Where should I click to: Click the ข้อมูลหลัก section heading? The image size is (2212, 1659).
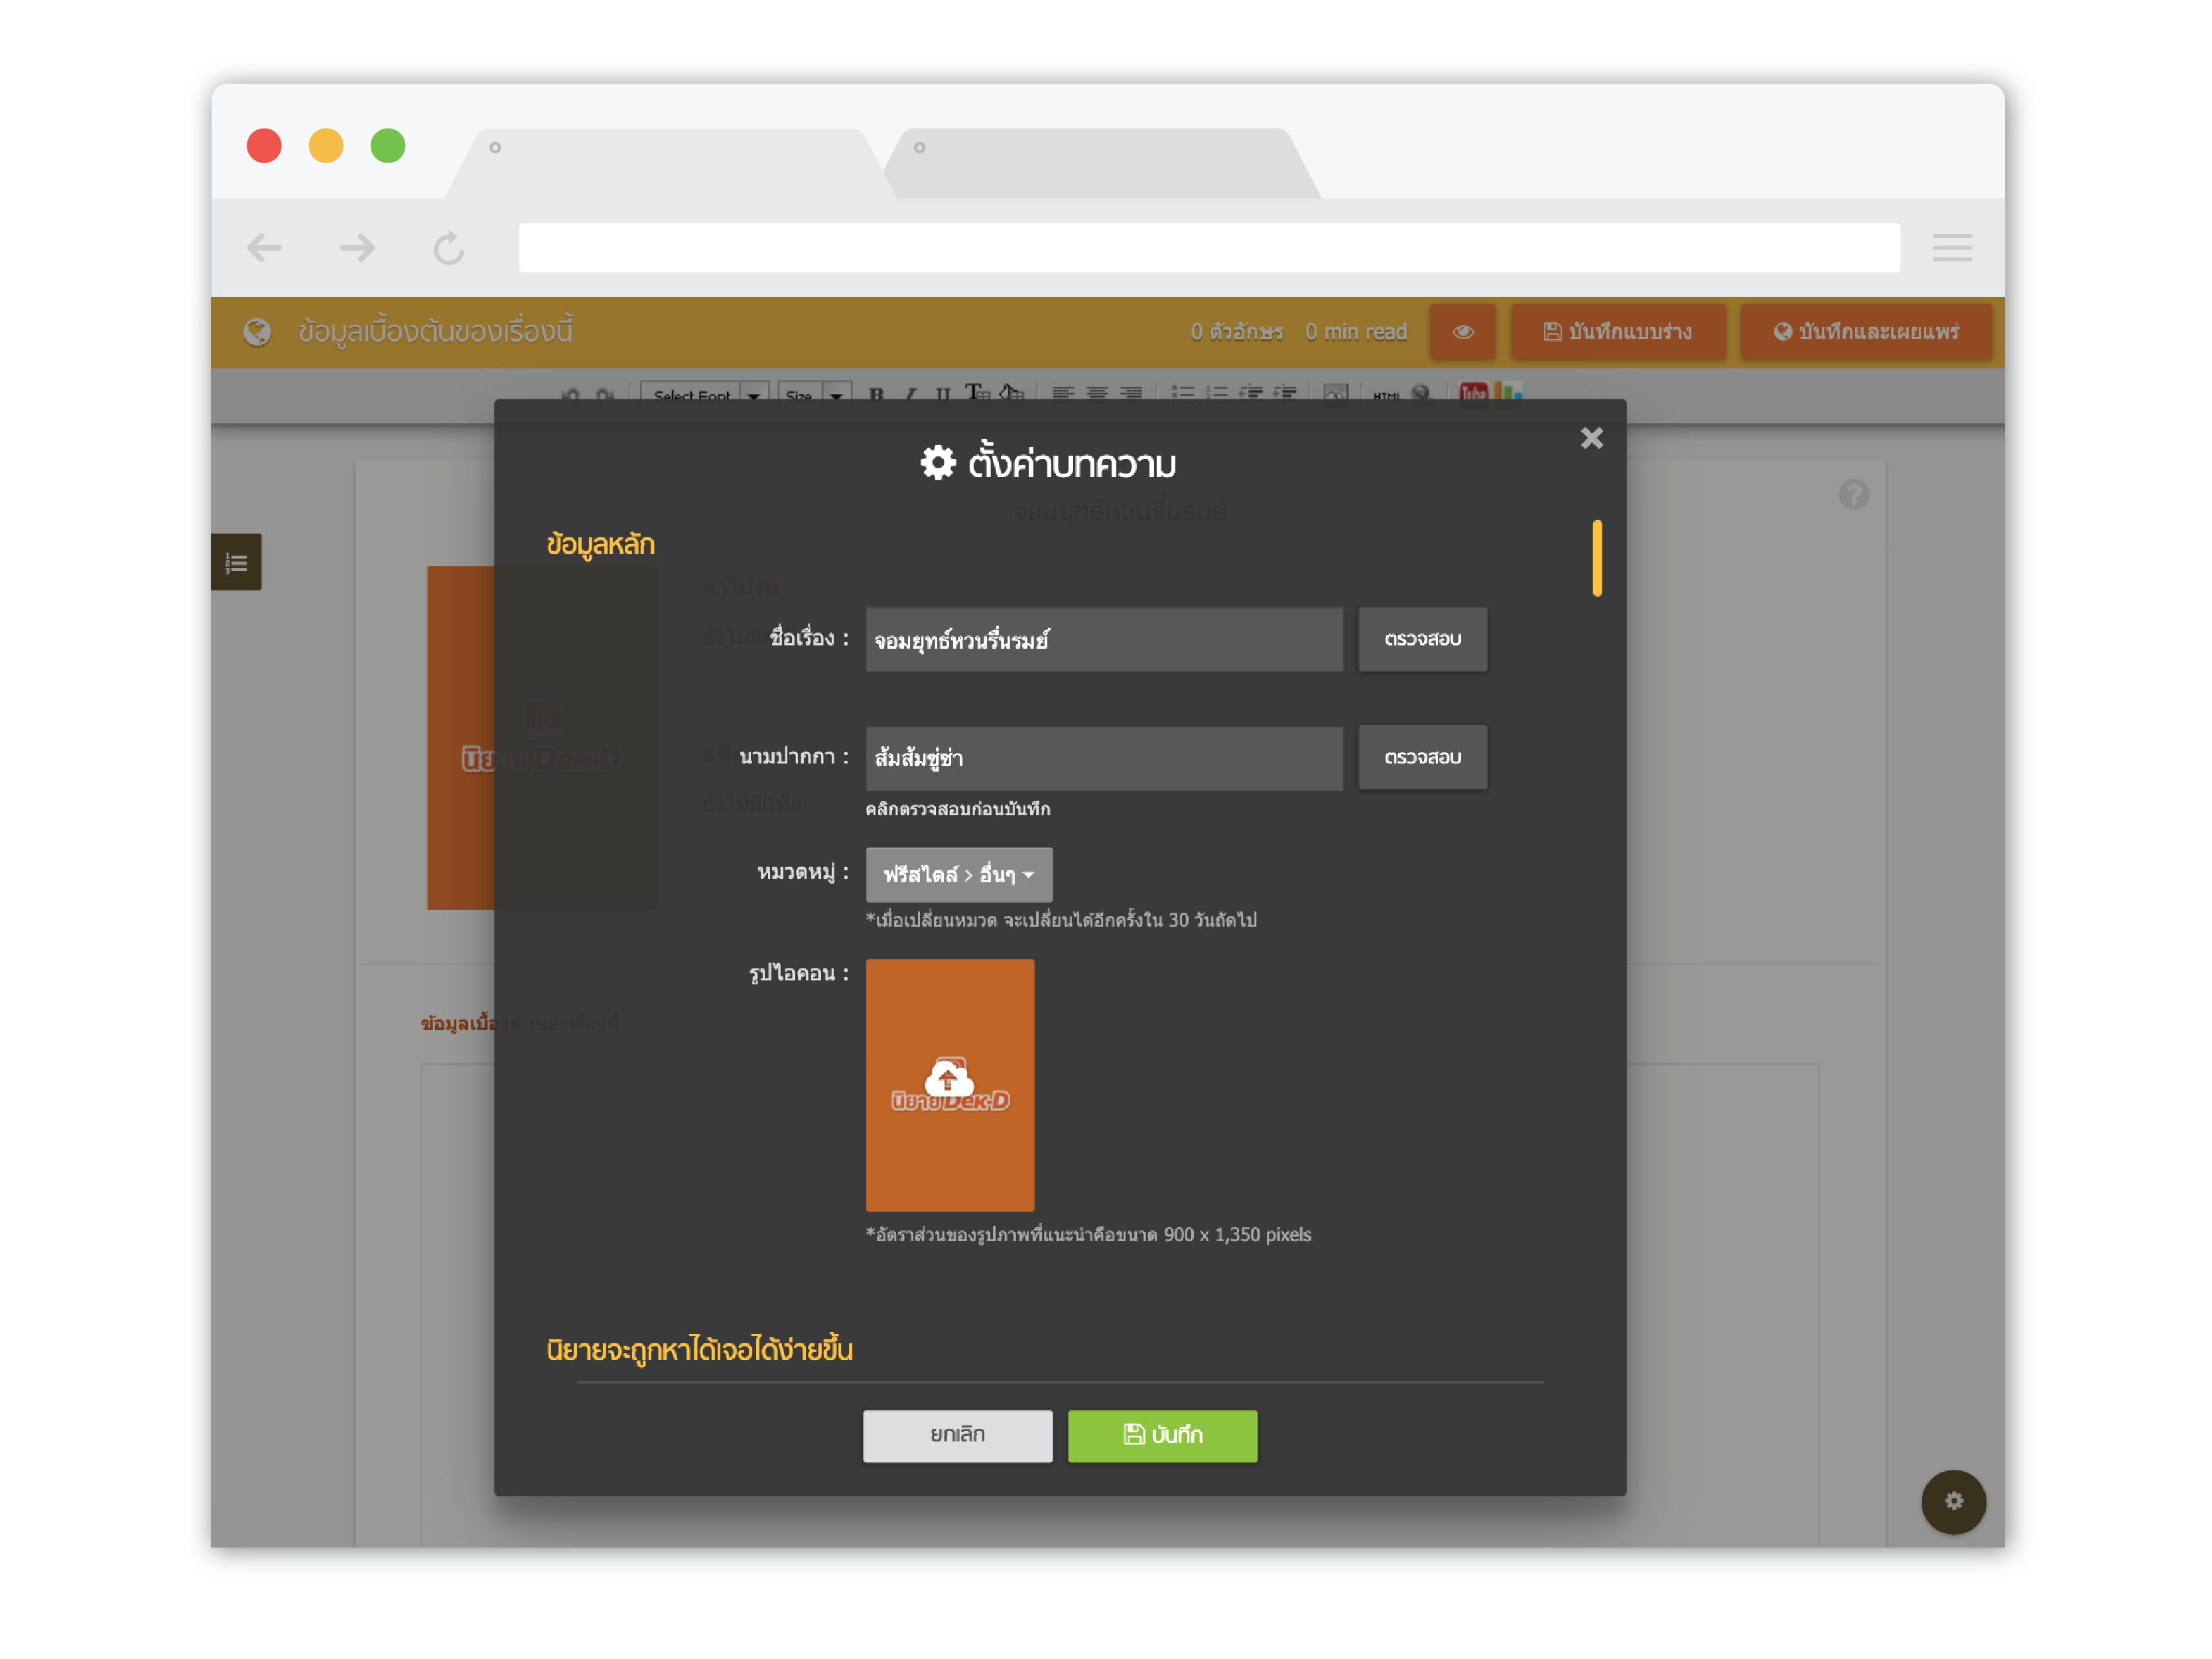pyautogui.click(x=600, y=544)
